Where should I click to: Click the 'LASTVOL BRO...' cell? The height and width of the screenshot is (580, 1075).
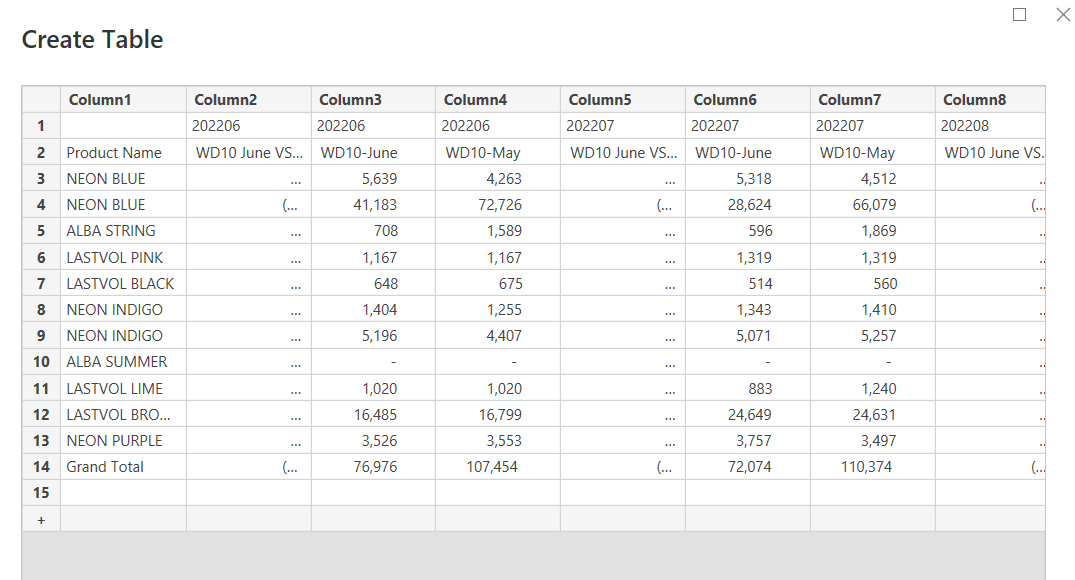click(x=123, y=414)
